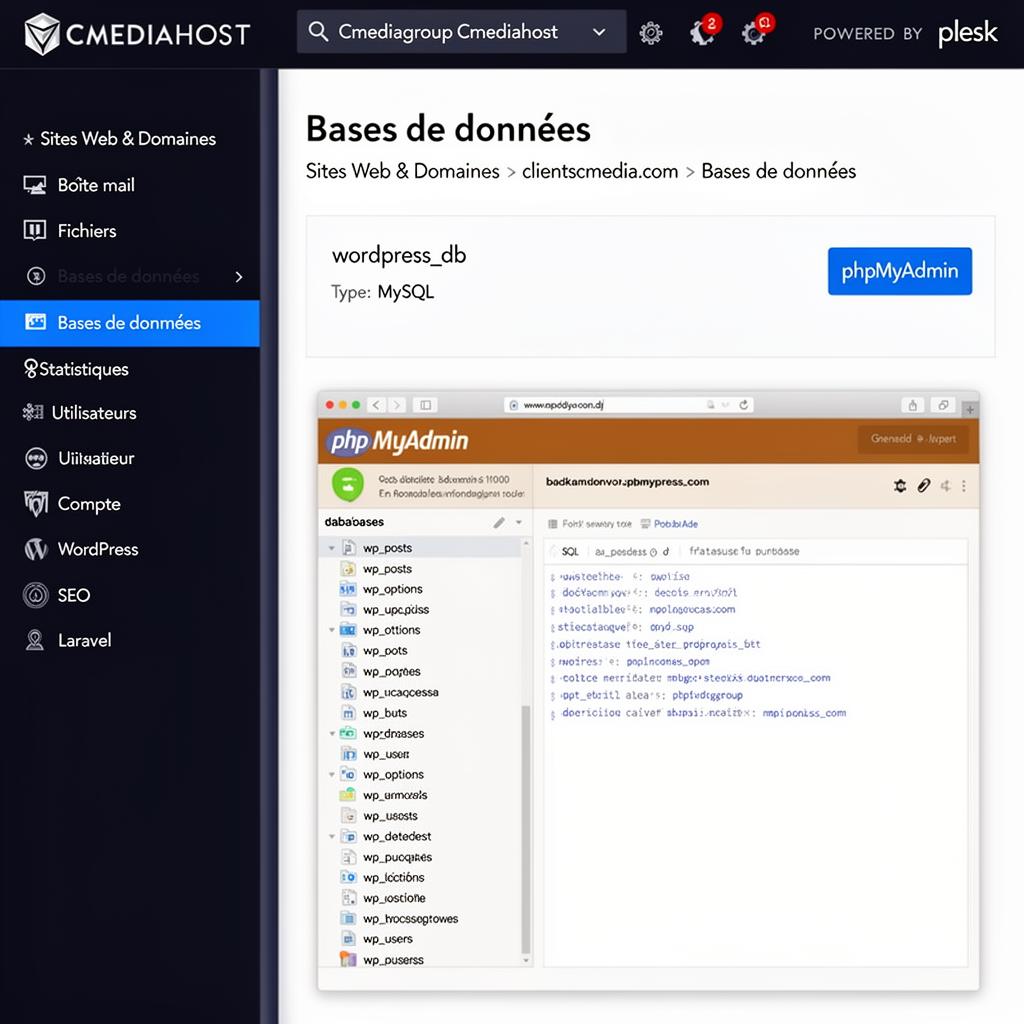Viewport: 1024px width, 1024px height.
Task: Click the CMEDIAHOST logo in the header
Action: point(137,34)
